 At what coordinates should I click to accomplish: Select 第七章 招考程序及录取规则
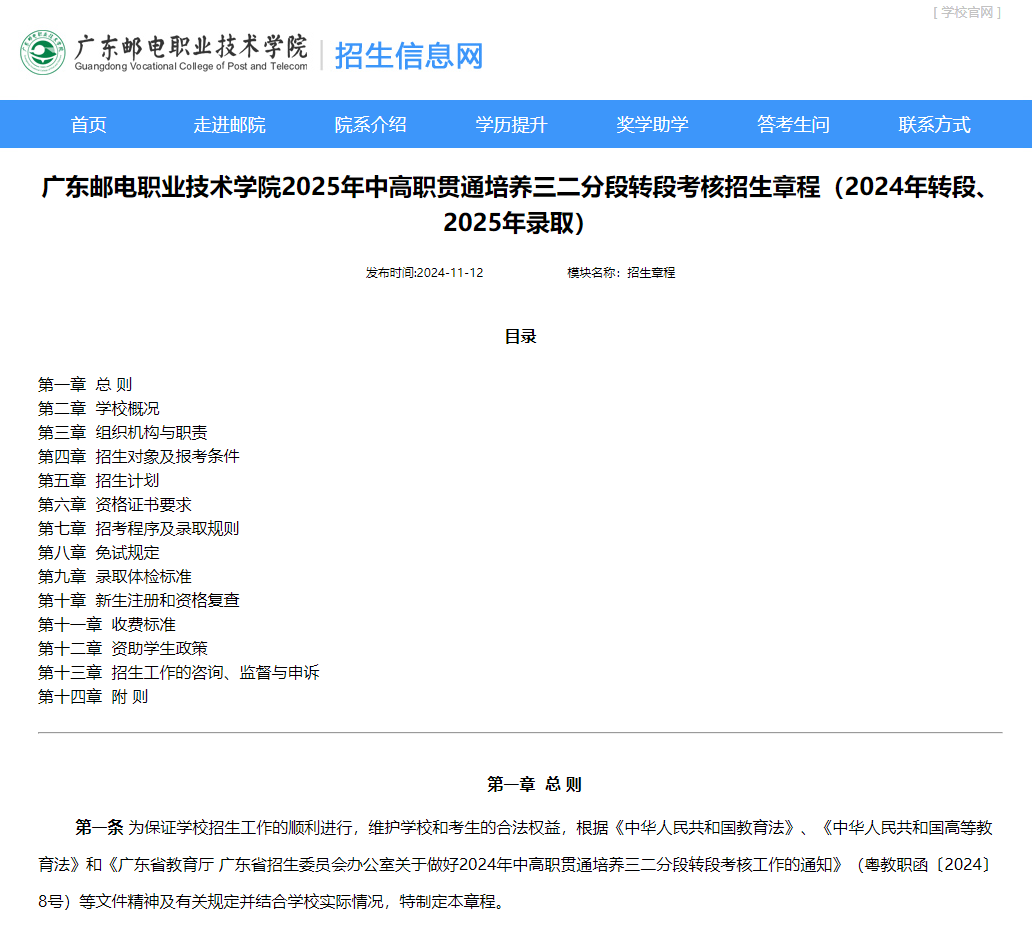pyautogui.click(x=138, y=528)
